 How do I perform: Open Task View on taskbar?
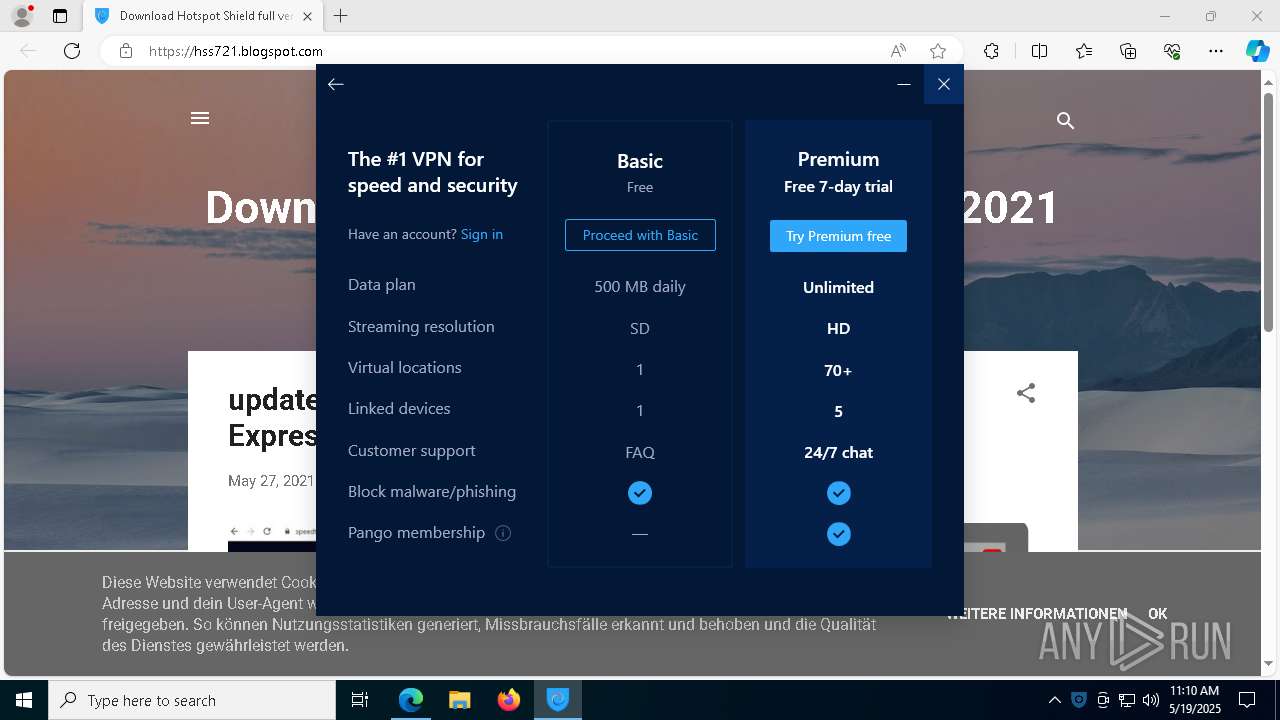(x=360, y=700)
